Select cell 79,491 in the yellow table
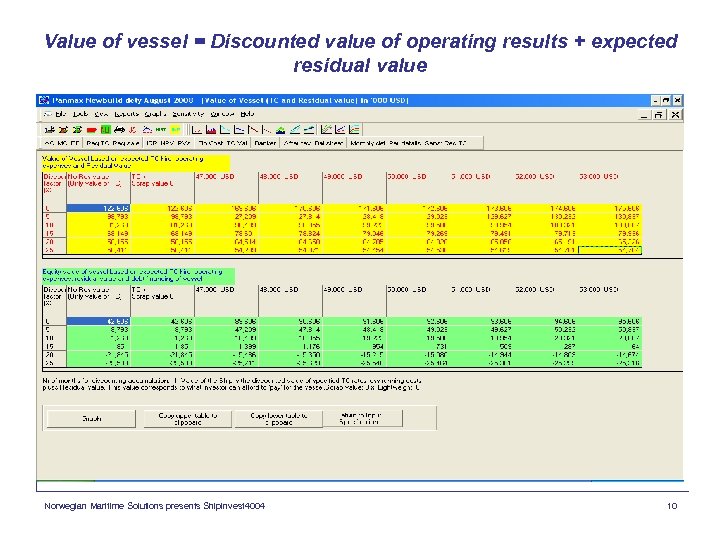Image resolution: width=720 pixels, height=540 pixels. (481, 233)
